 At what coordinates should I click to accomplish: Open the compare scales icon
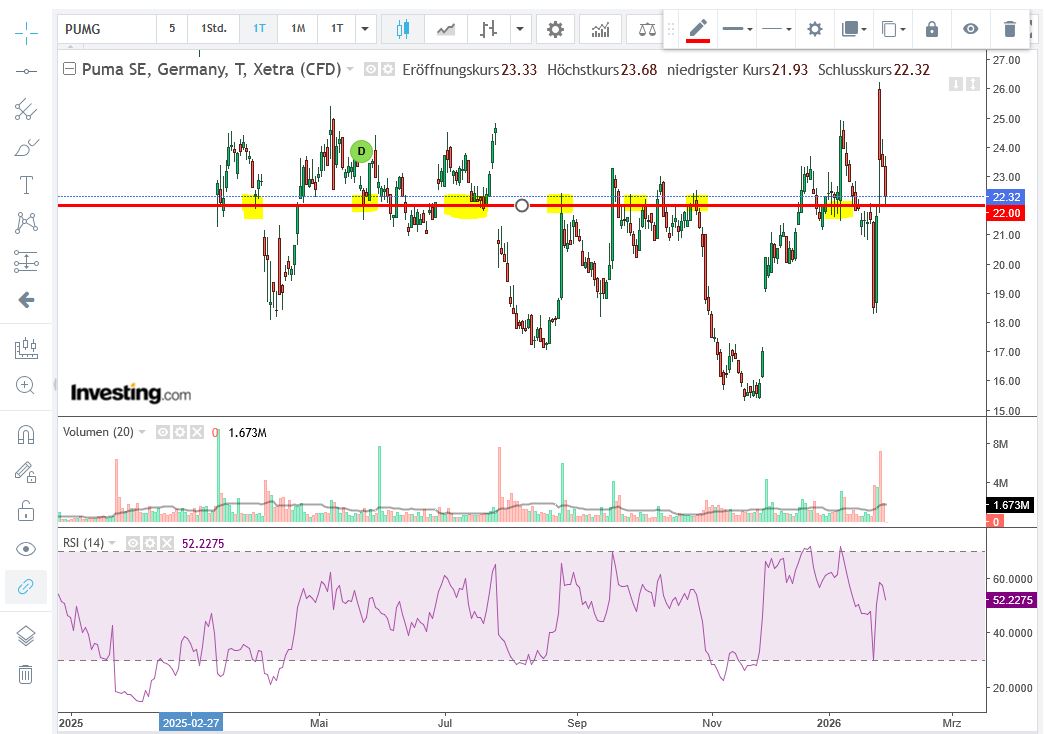(646, 29)
